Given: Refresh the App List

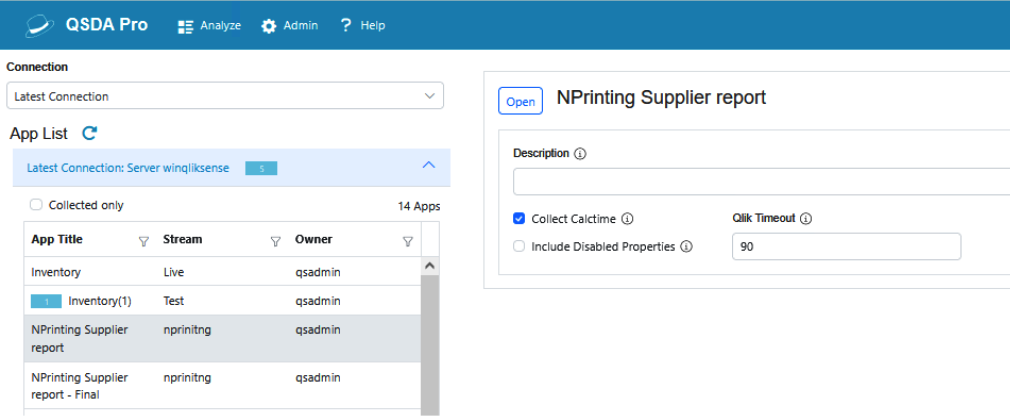Looking at the screenshot, I should tap(90, 133).
